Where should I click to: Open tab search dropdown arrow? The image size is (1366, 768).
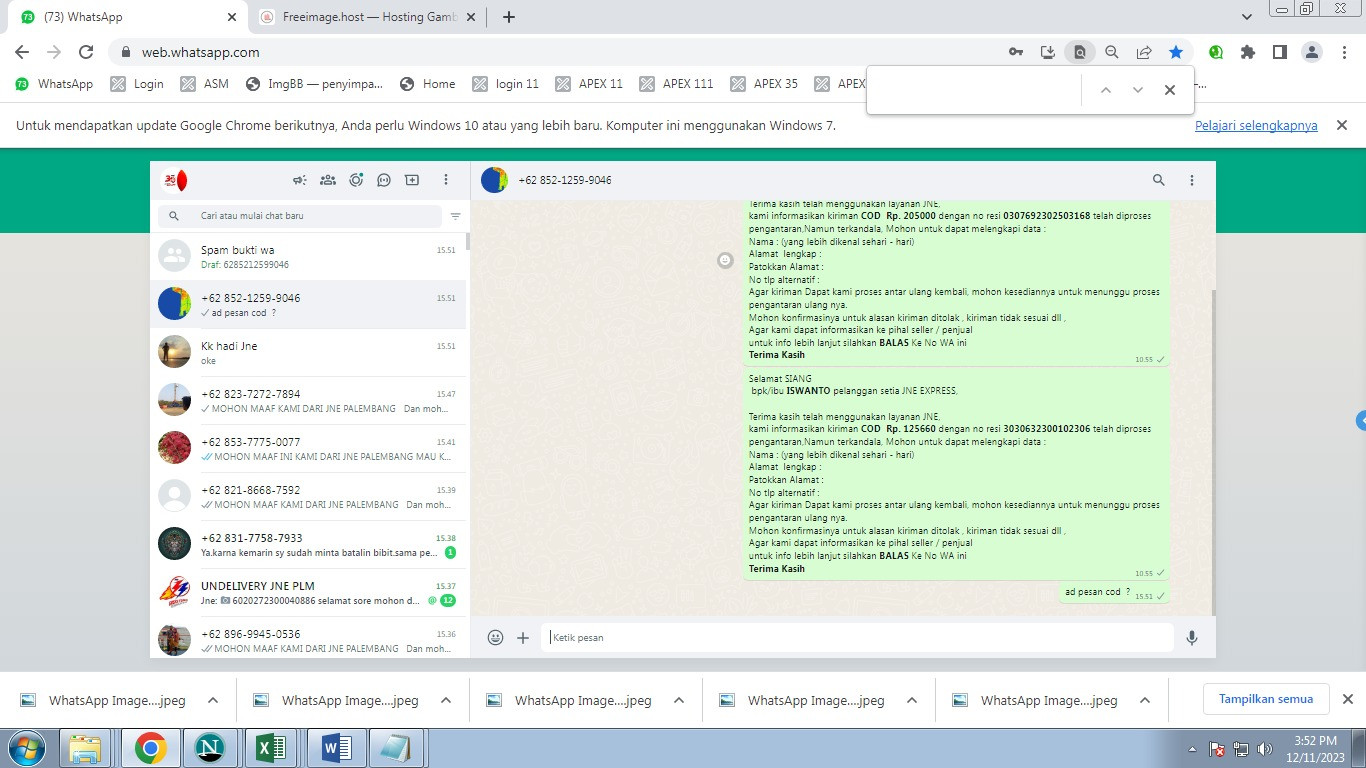pos(1247,17)
